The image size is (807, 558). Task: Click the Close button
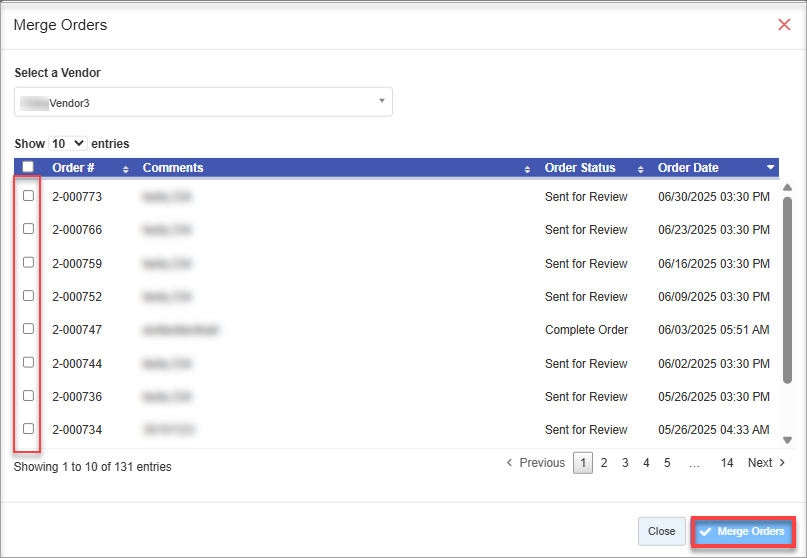[661, 531]
